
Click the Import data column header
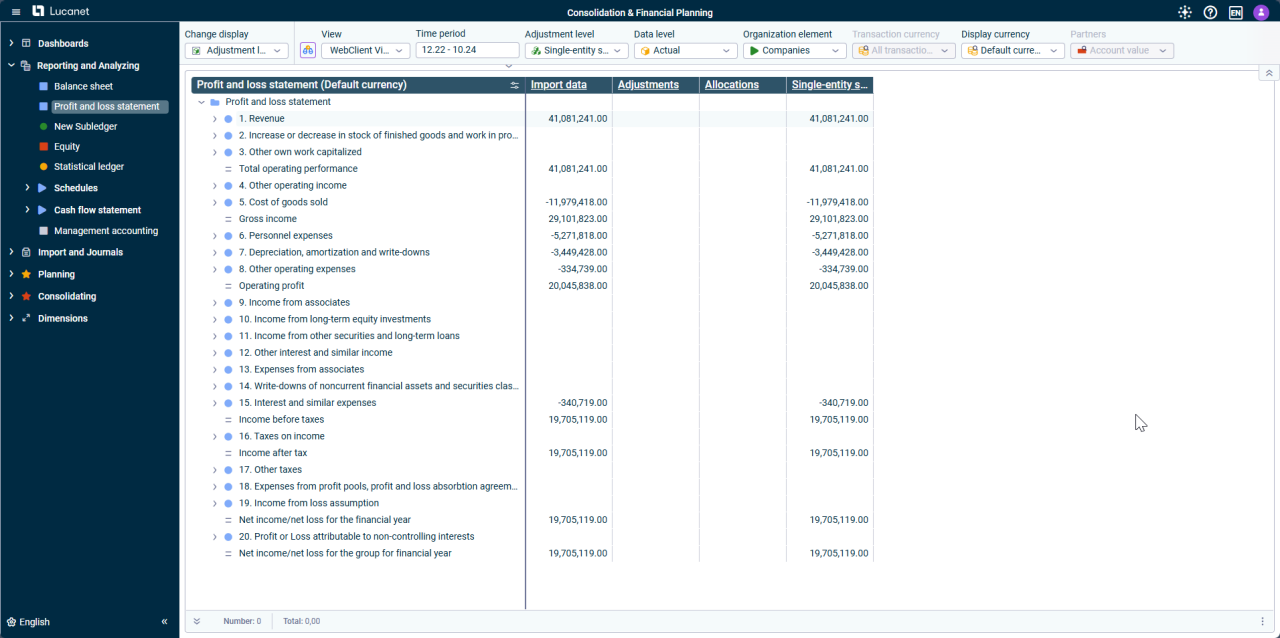[558, 85]
